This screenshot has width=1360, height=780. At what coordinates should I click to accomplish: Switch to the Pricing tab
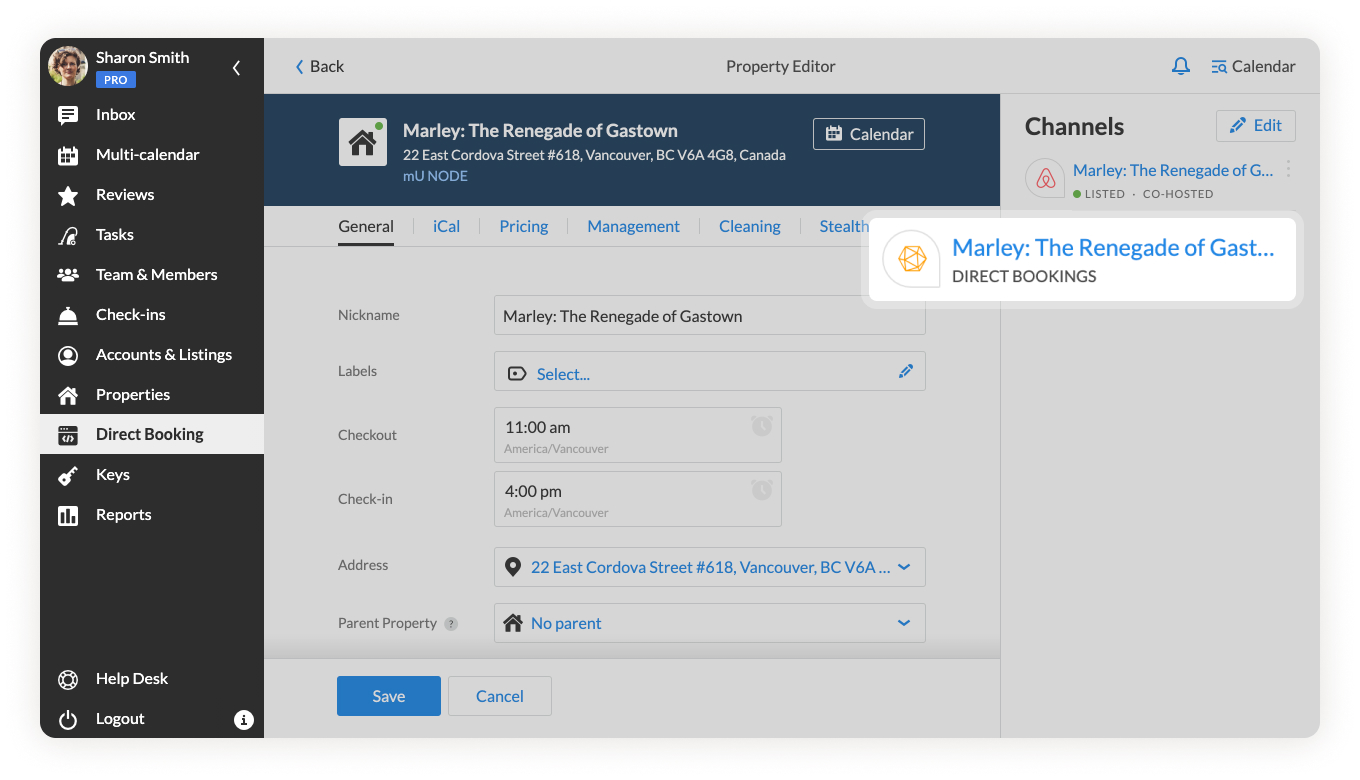[523, 226]
